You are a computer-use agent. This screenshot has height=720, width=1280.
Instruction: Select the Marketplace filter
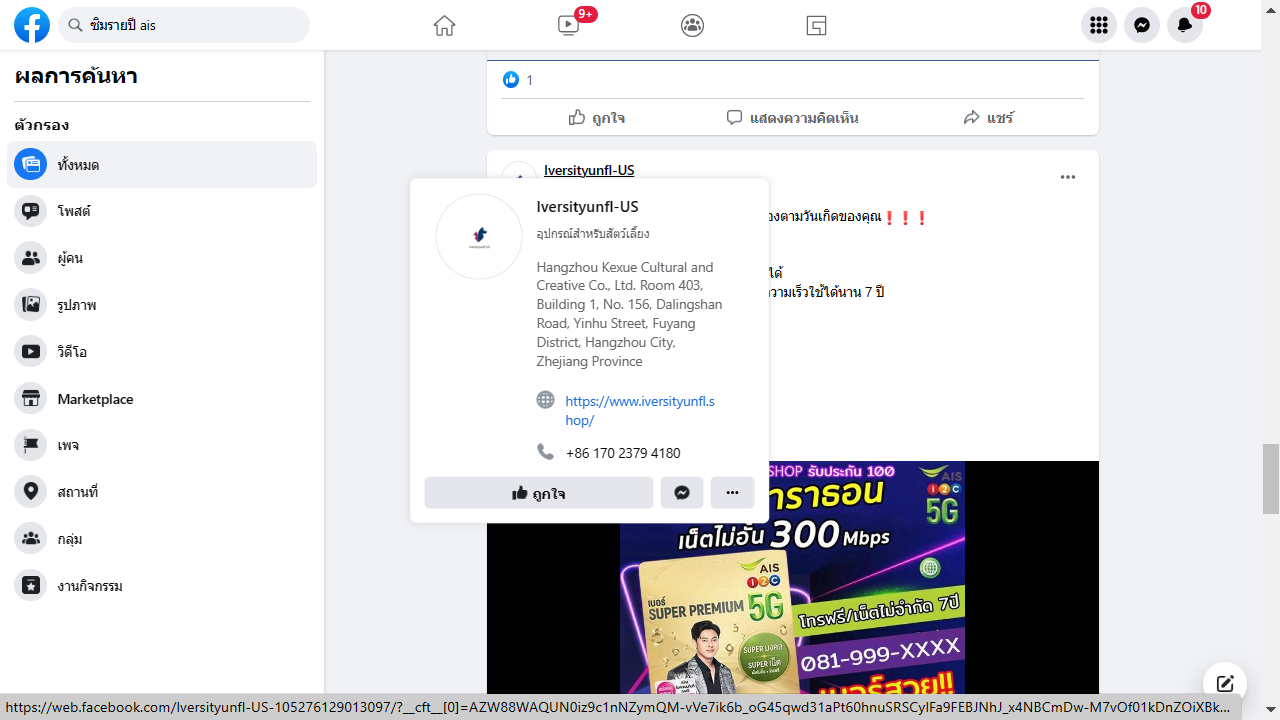pyautogui.click(x=162, y=399)
